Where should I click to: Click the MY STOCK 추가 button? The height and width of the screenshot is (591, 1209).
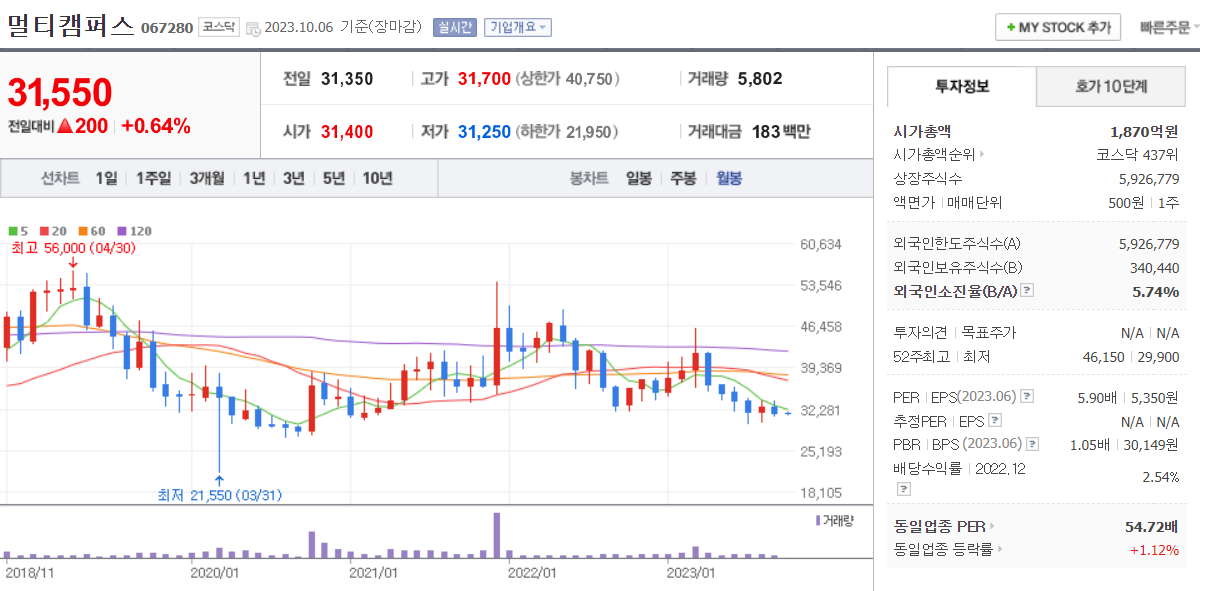(1058, 28)
